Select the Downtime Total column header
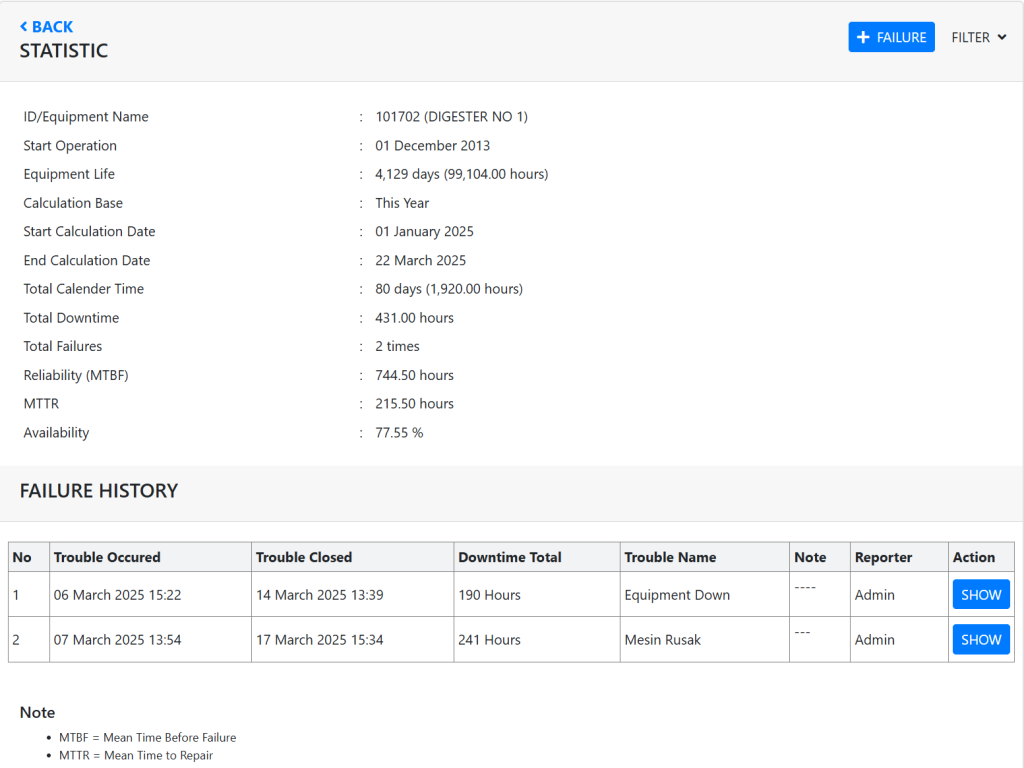1024x768 pixels. coord(510,557)
